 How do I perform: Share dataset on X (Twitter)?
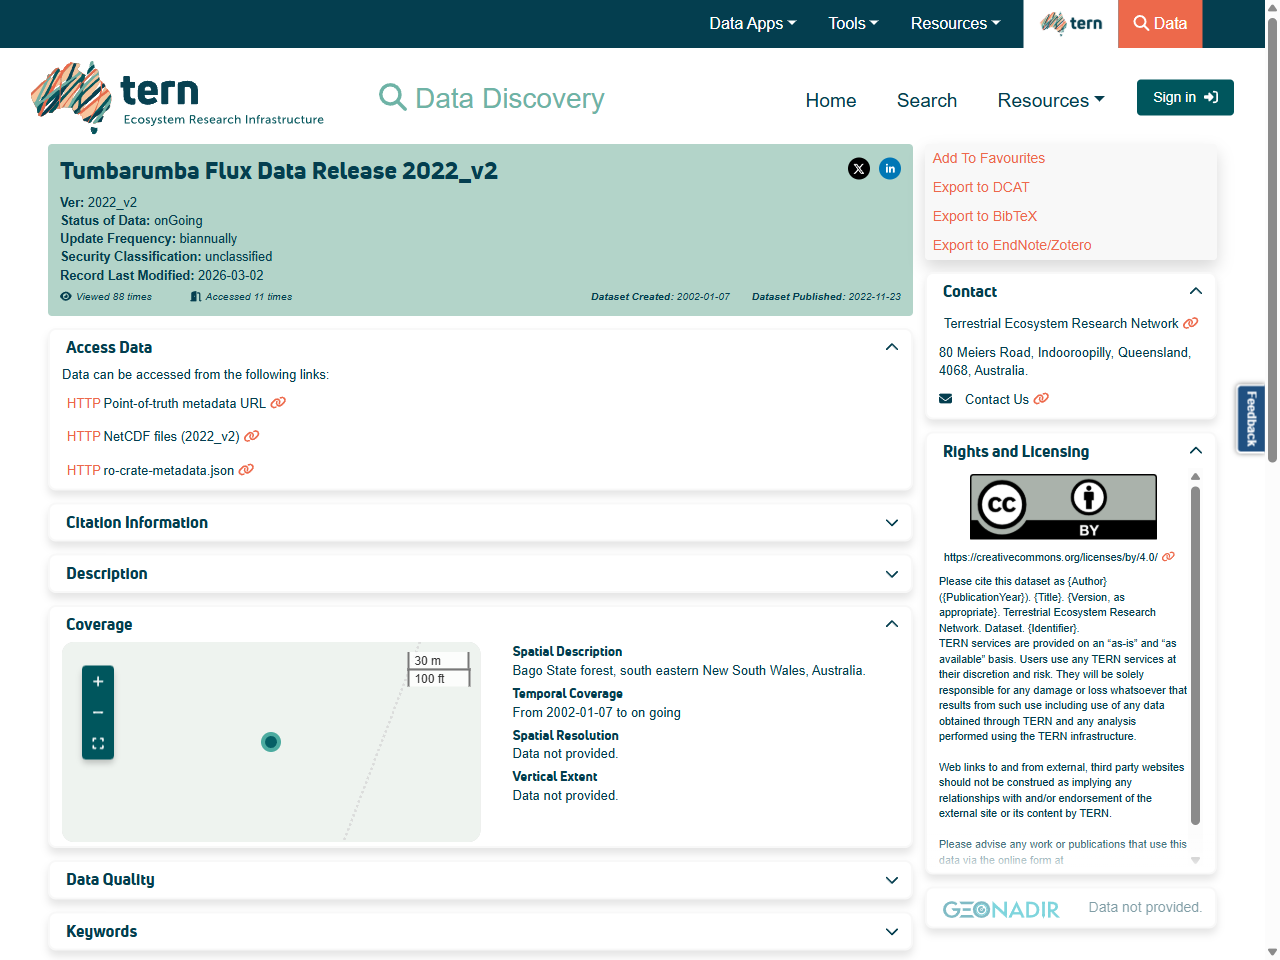click(x=859, y=169)
